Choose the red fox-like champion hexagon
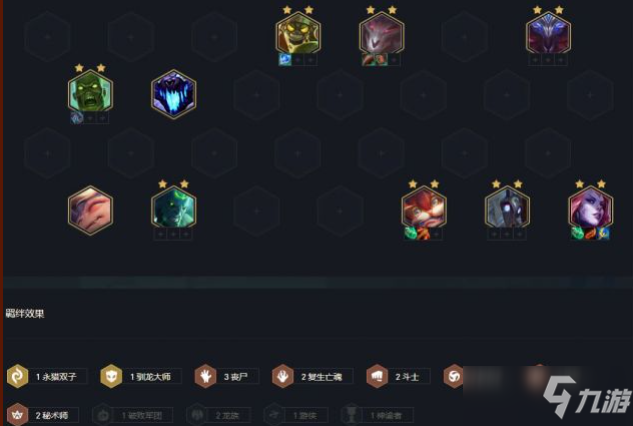633x426 pixels. click(423, 208)
